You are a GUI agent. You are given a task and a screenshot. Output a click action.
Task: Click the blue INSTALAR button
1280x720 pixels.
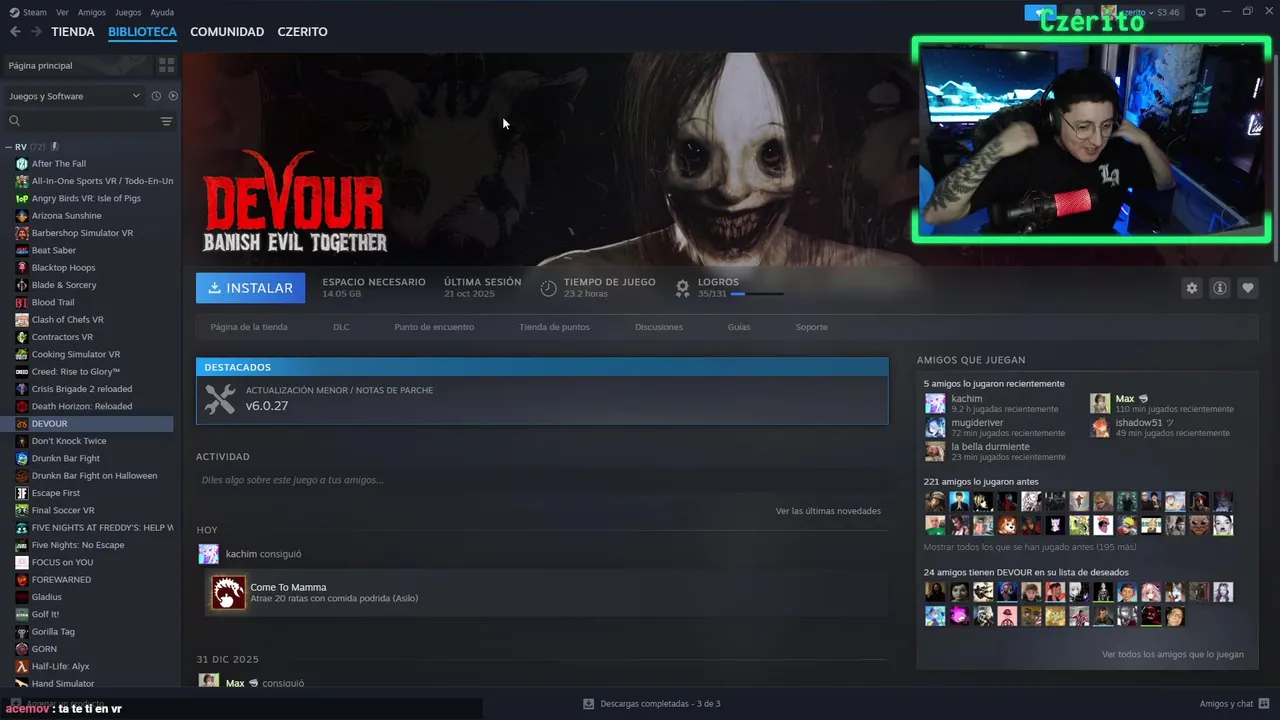(x=251, y=288)
